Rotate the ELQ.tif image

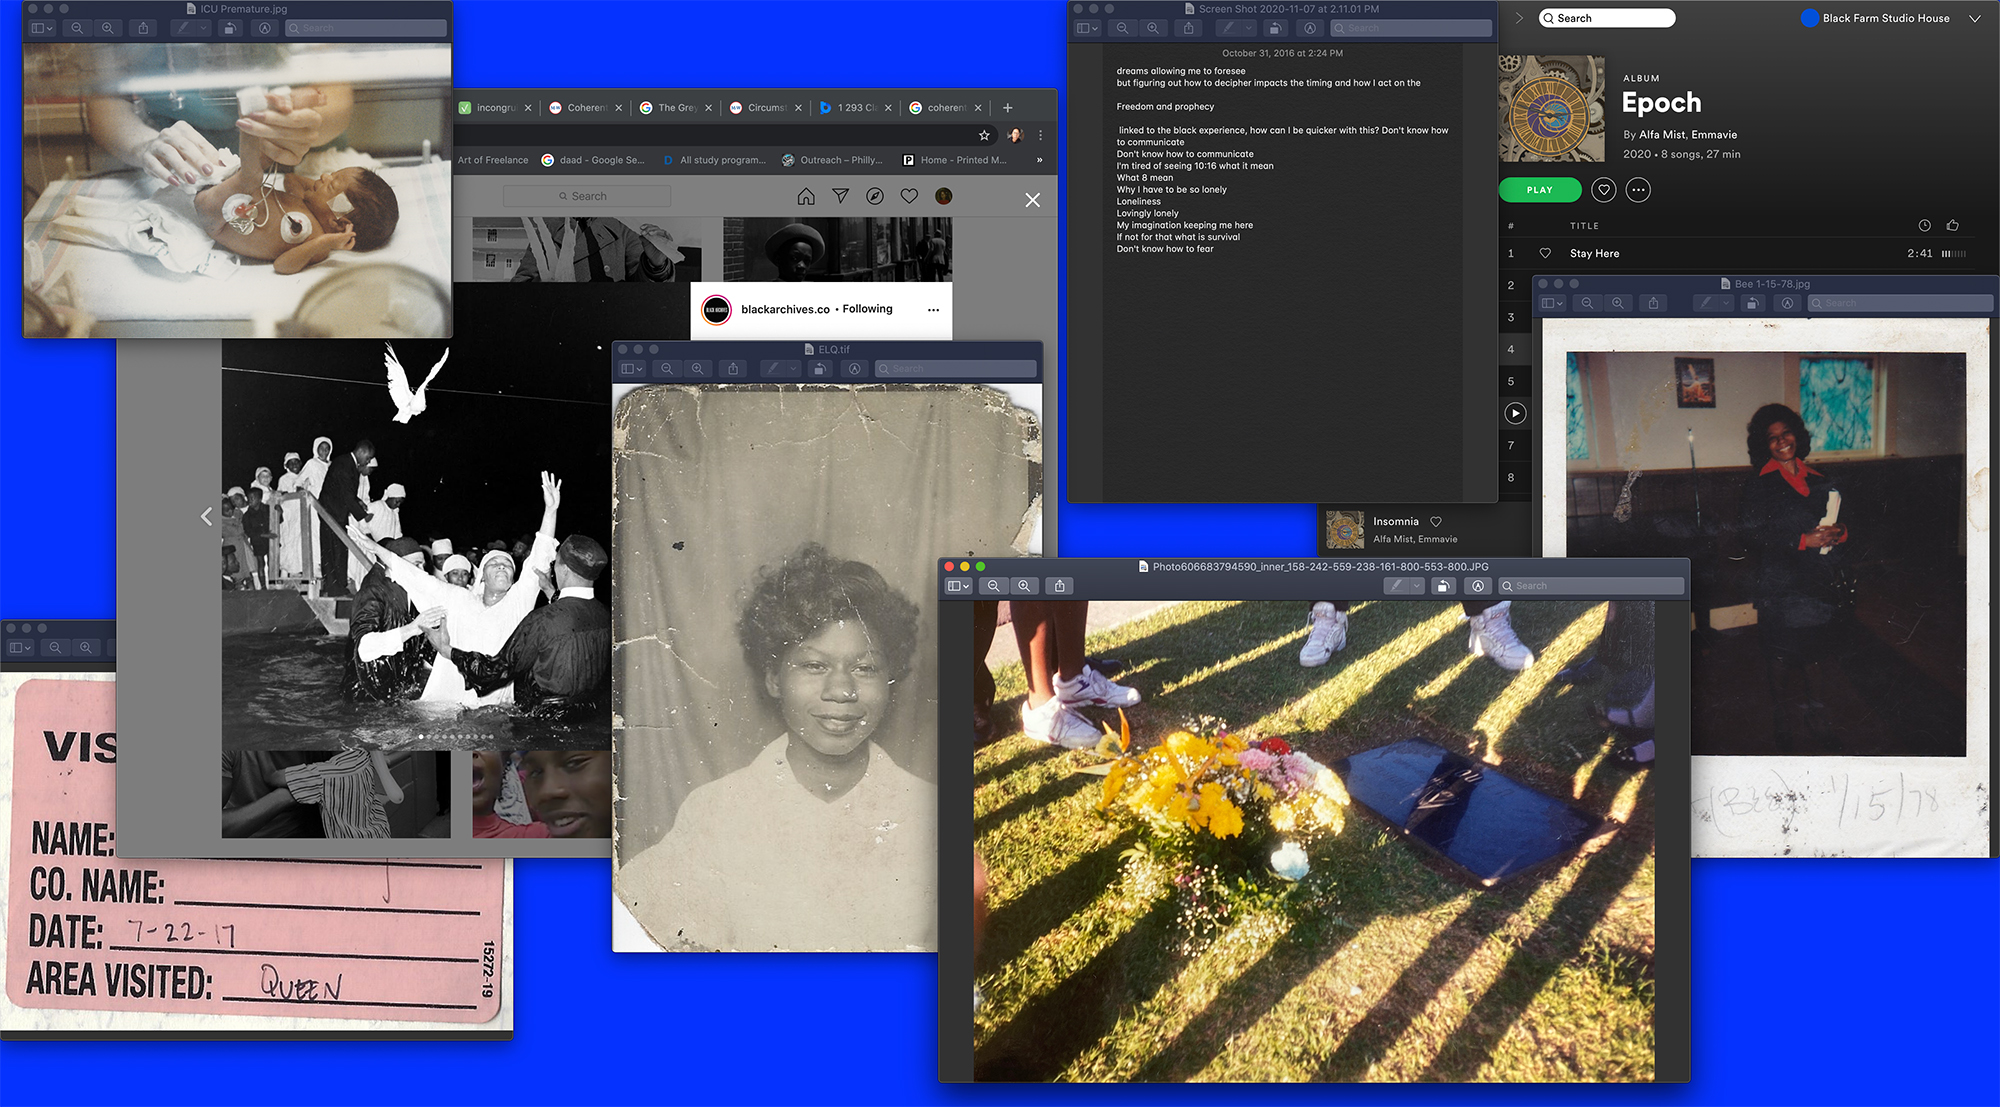coord(820,369)
